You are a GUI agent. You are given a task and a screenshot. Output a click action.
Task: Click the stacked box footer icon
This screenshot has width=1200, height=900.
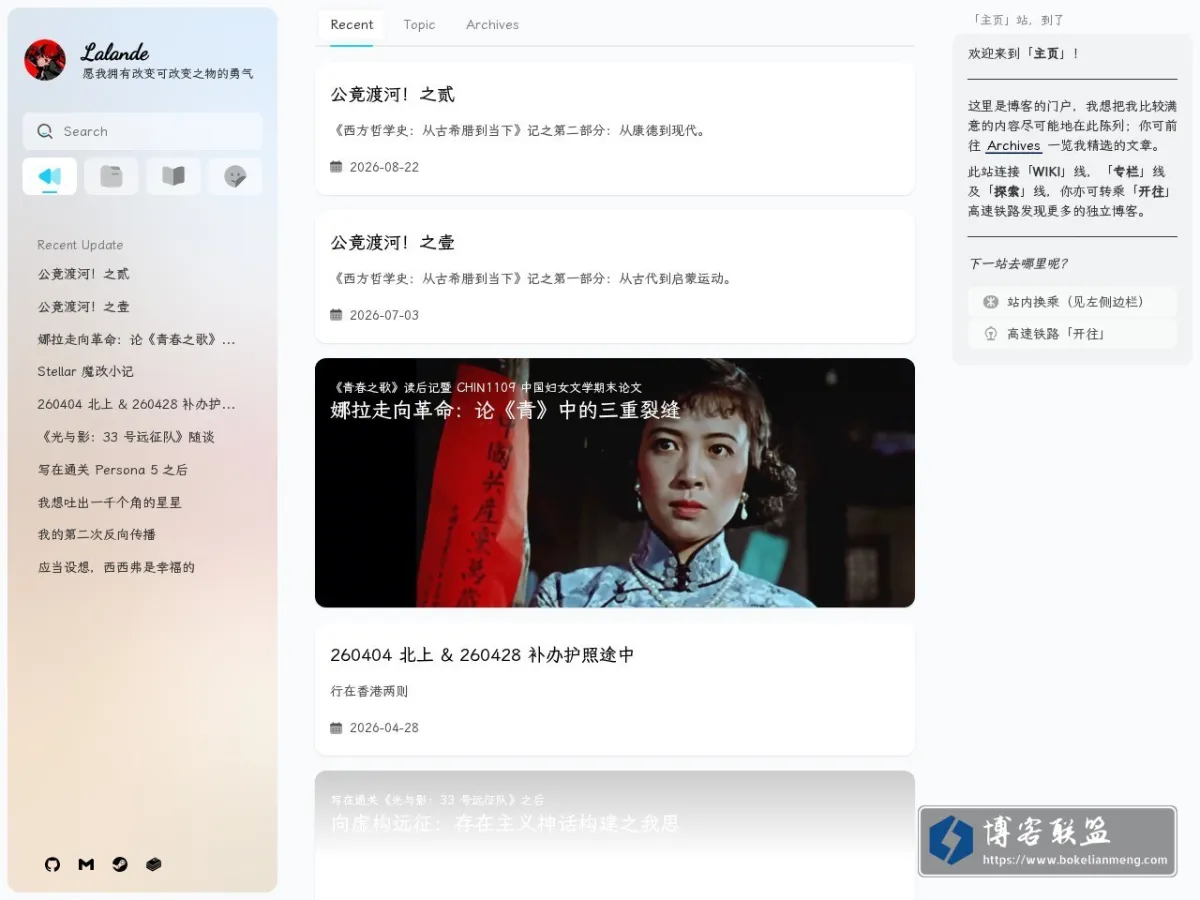(153, 864)
